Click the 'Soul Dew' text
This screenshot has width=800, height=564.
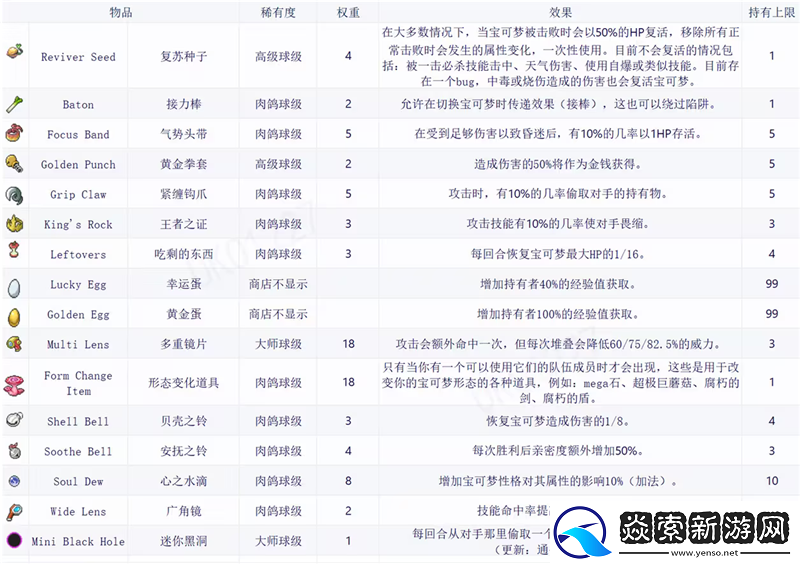78,481
